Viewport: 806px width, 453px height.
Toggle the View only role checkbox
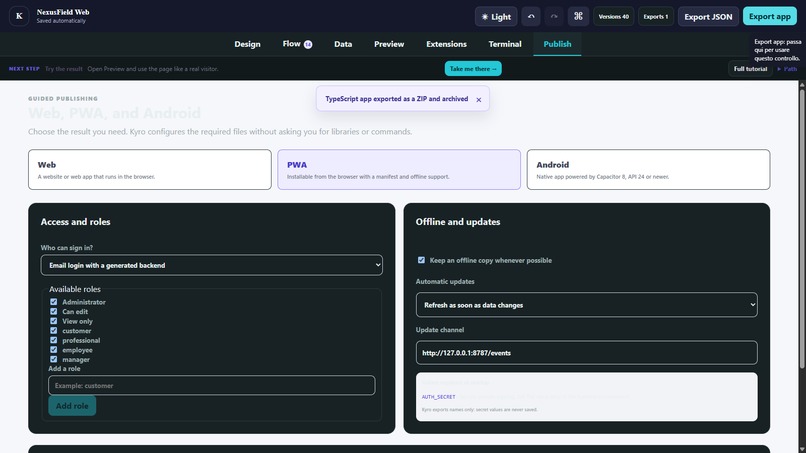53,321
